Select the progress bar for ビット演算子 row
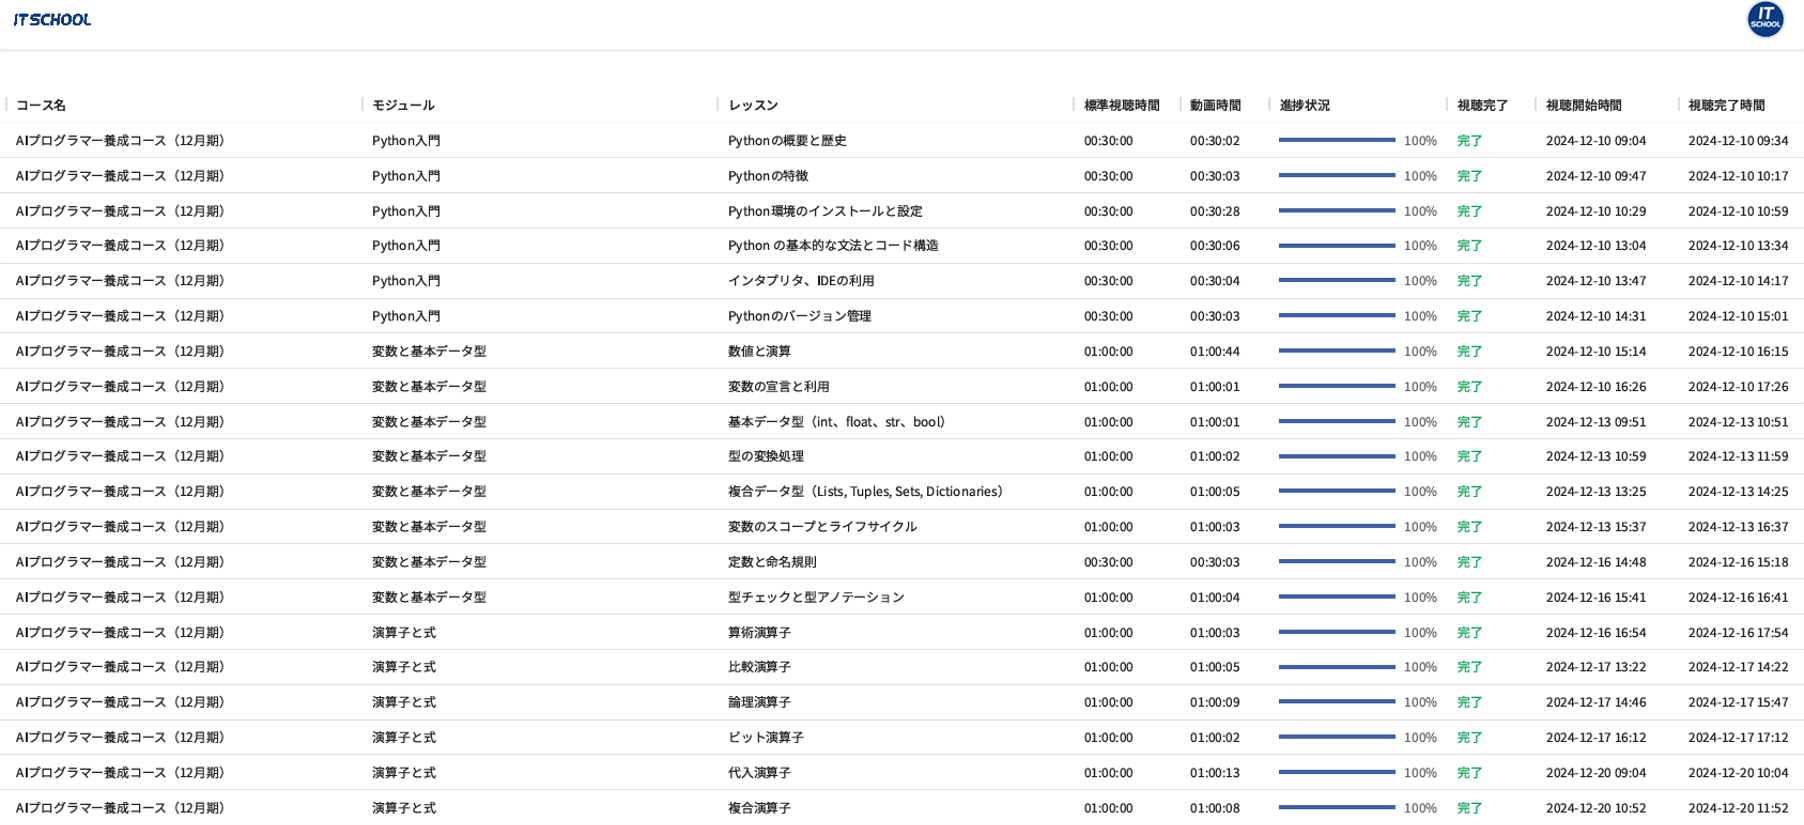Viewport: 1804px width, 825px height. click(x=1337, y=737)
